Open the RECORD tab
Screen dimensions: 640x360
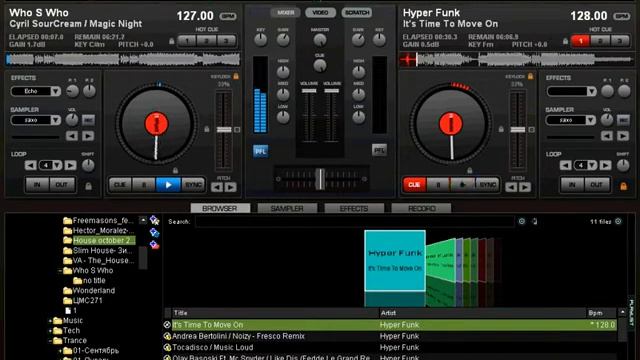(421, 208)
